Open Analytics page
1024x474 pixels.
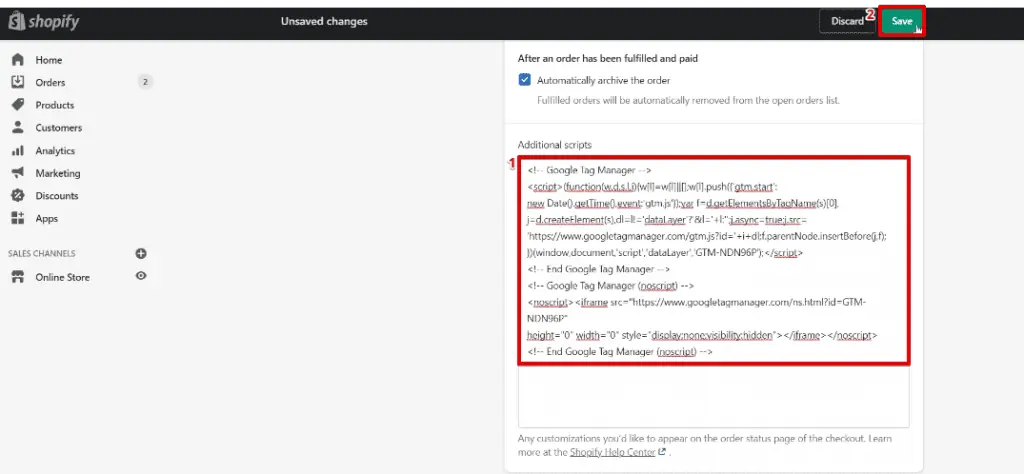coord(55,151)
